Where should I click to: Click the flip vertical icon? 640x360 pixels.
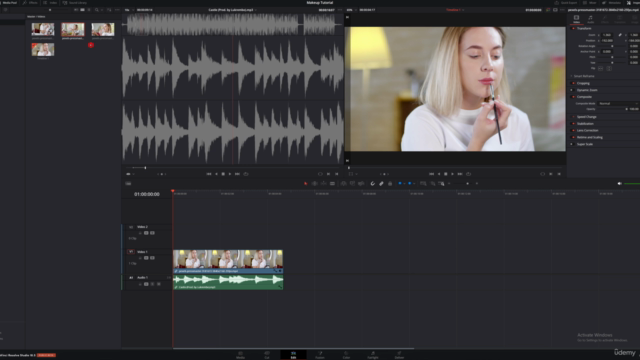[x=609, y=68]
